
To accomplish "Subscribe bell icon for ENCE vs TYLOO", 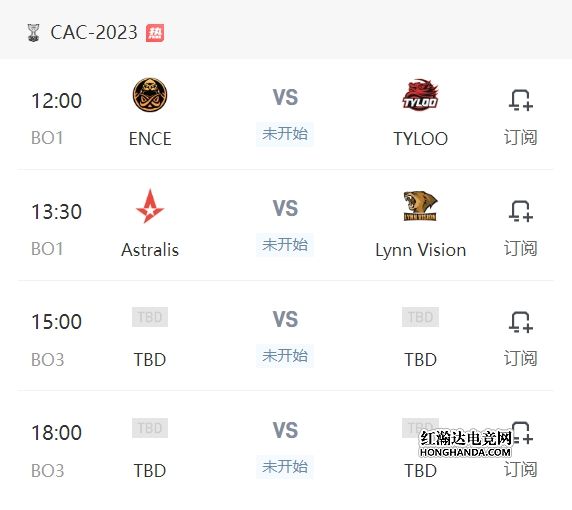I will click(x=521, y=100).
